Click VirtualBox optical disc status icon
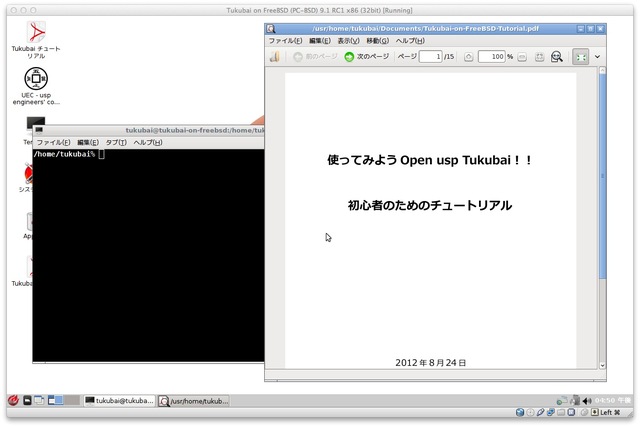This screenshot has height=427, width=640. coord(530,412)
